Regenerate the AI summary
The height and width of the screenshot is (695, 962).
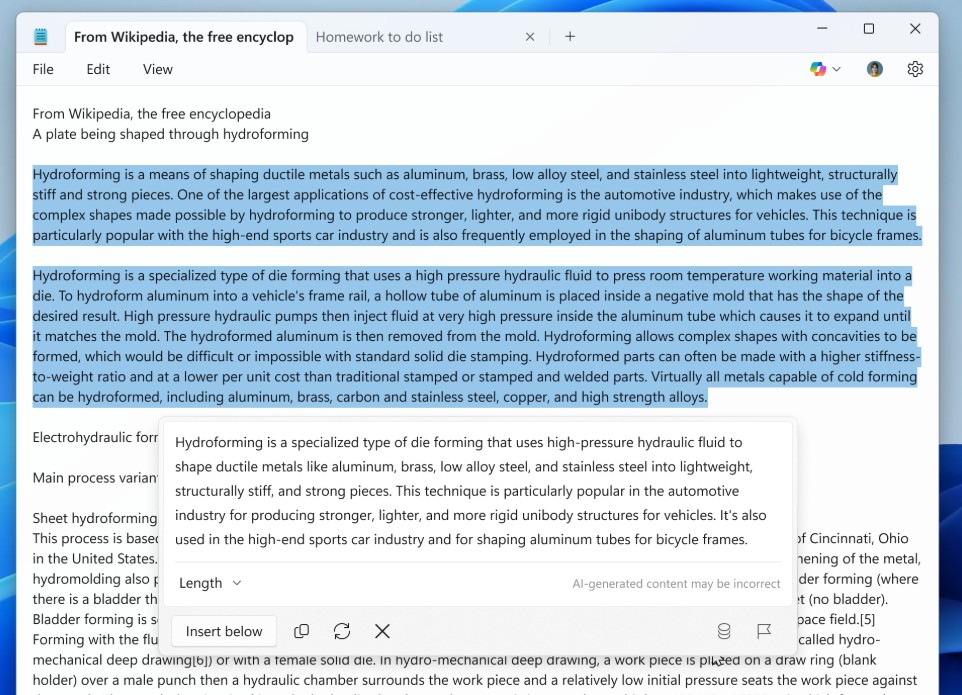point(342,631)
